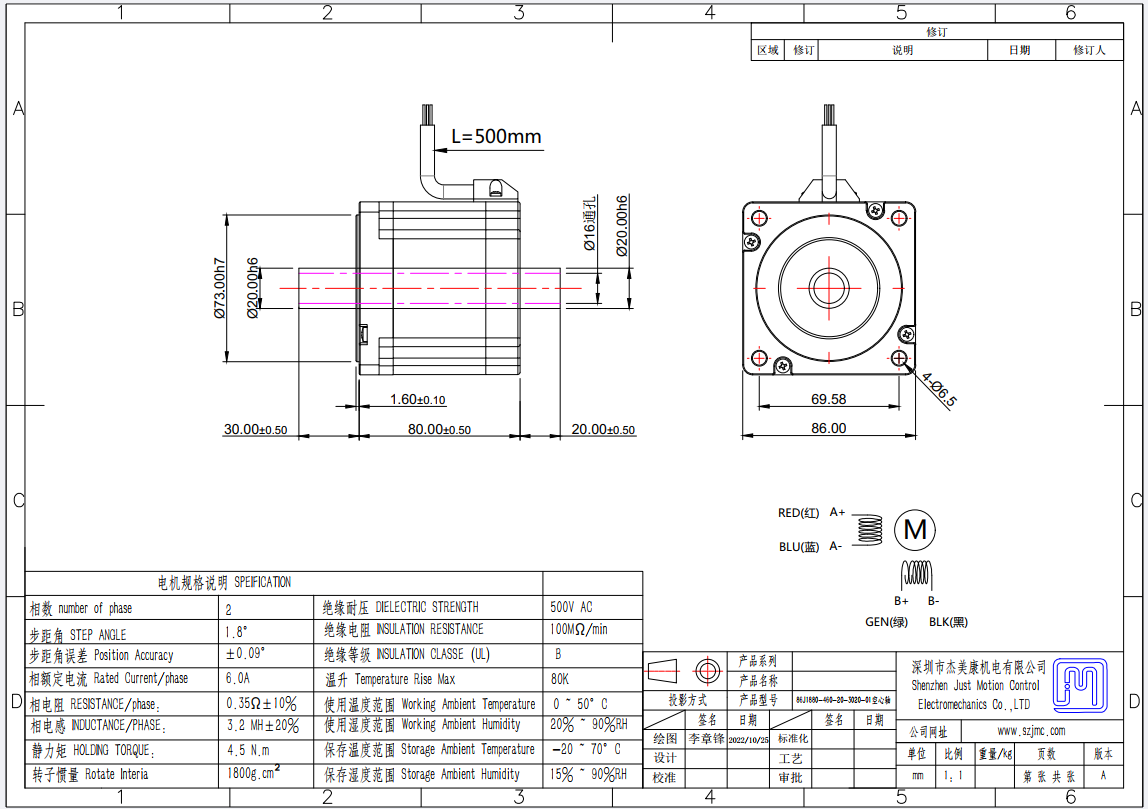1148x809 pixels.
Task: Click the circled M motor symbol
Action: point(915,529)
